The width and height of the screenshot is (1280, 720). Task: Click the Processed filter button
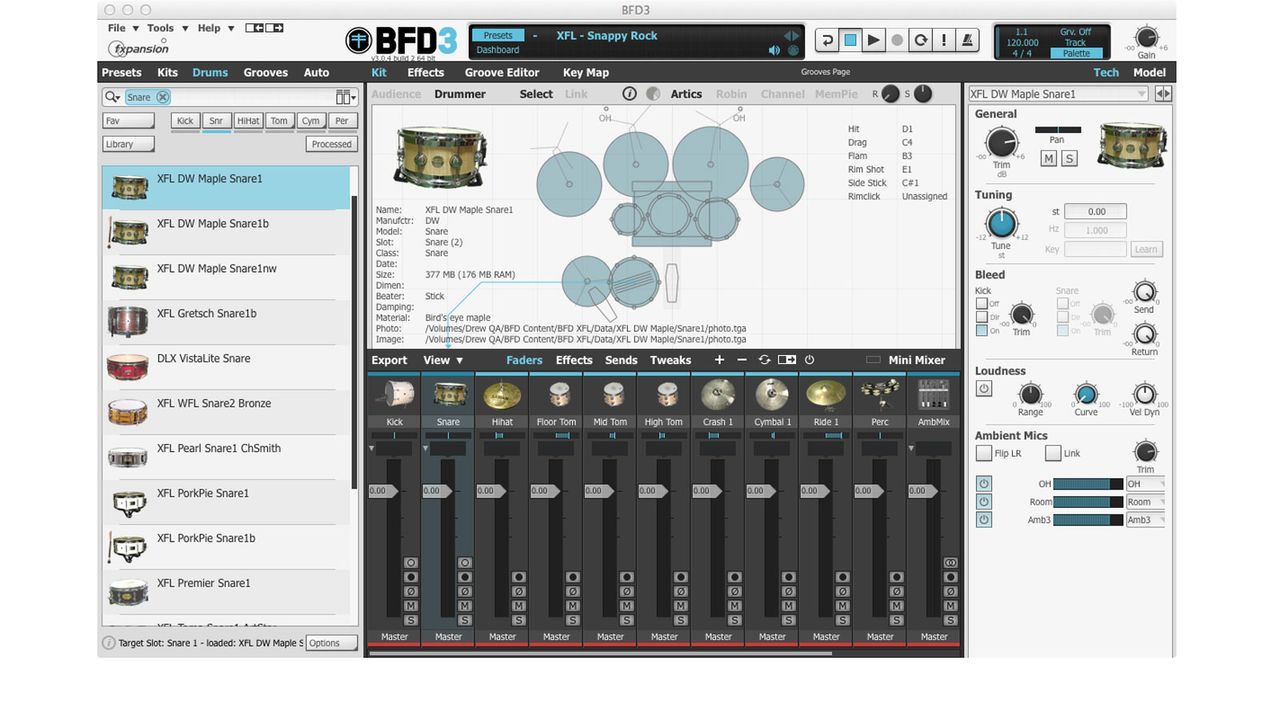click(x=331, y=144)
